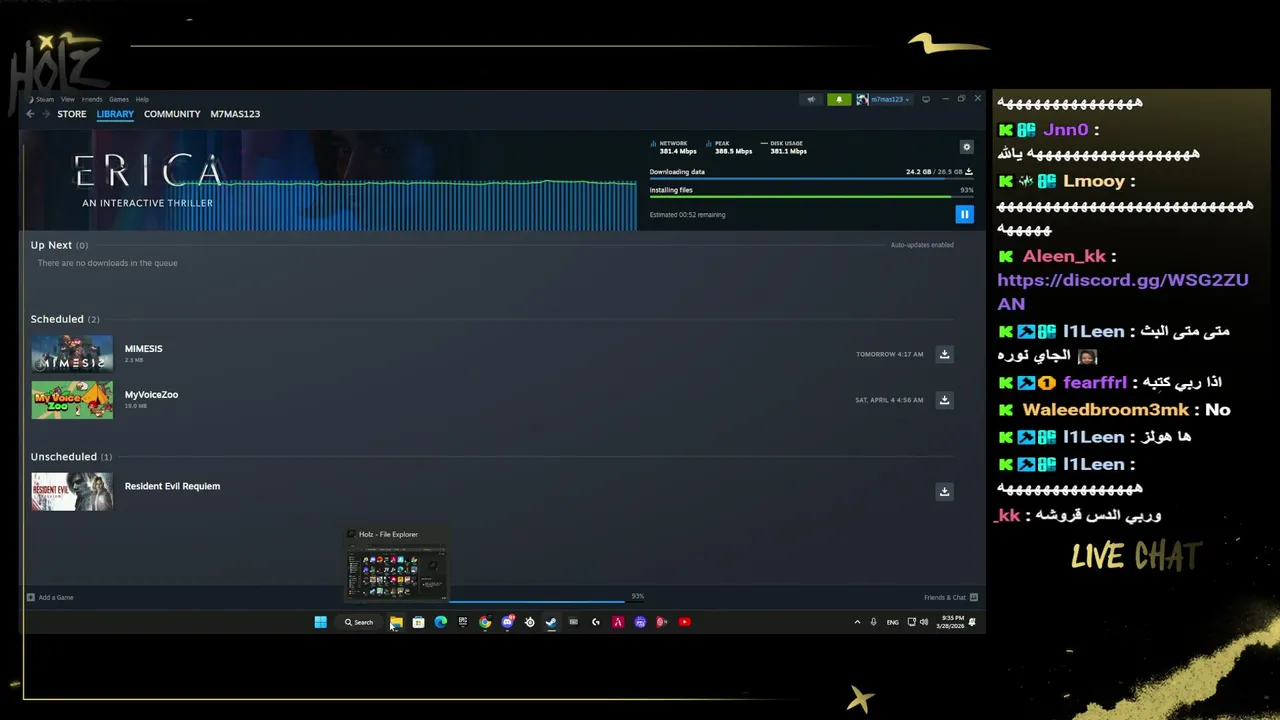Screen dimensions: 1280x720
Task: Open the Games menu
Action: coord(119,99)
